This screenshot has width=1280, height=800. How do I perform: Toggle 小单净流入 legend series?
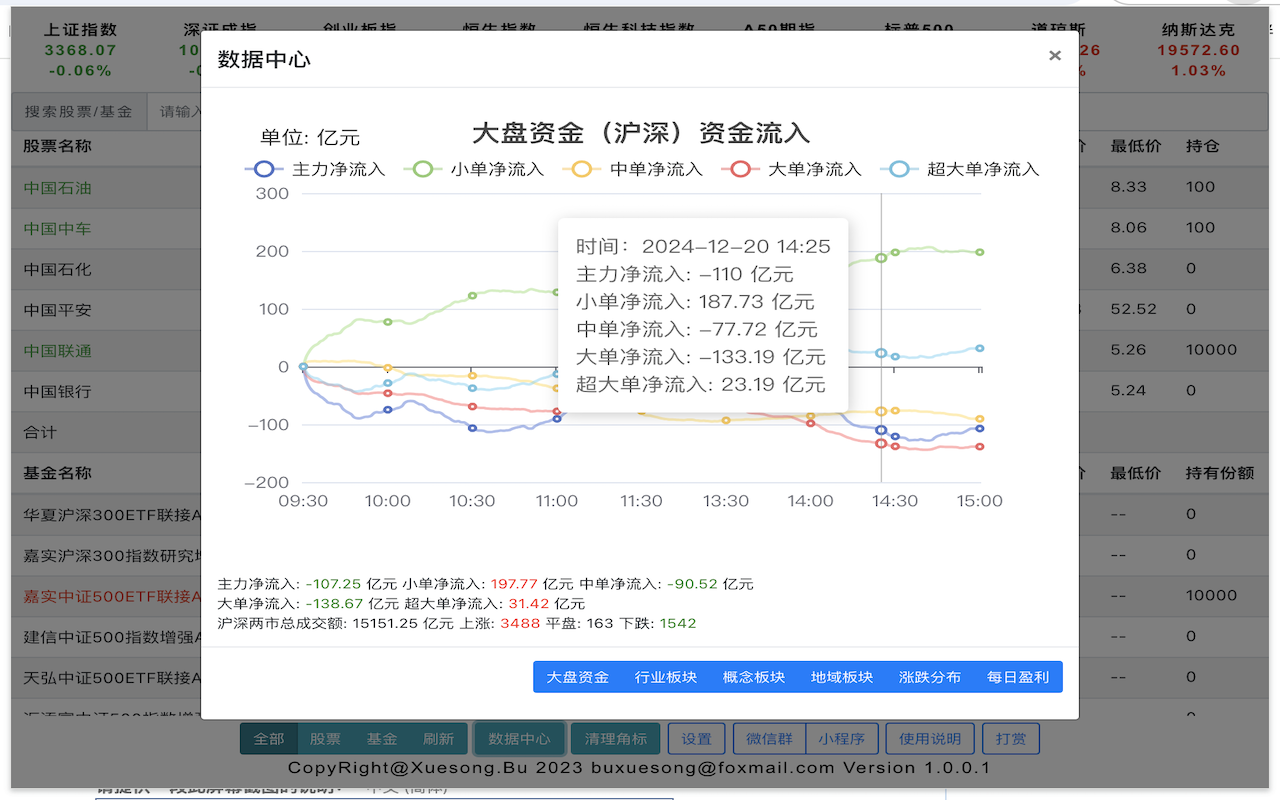click(474, 169)
